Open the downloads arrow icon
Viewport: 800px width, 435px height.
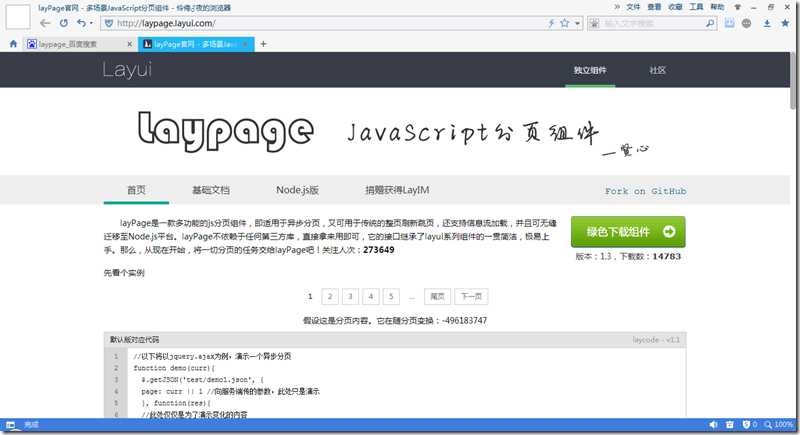pos(767,23)
